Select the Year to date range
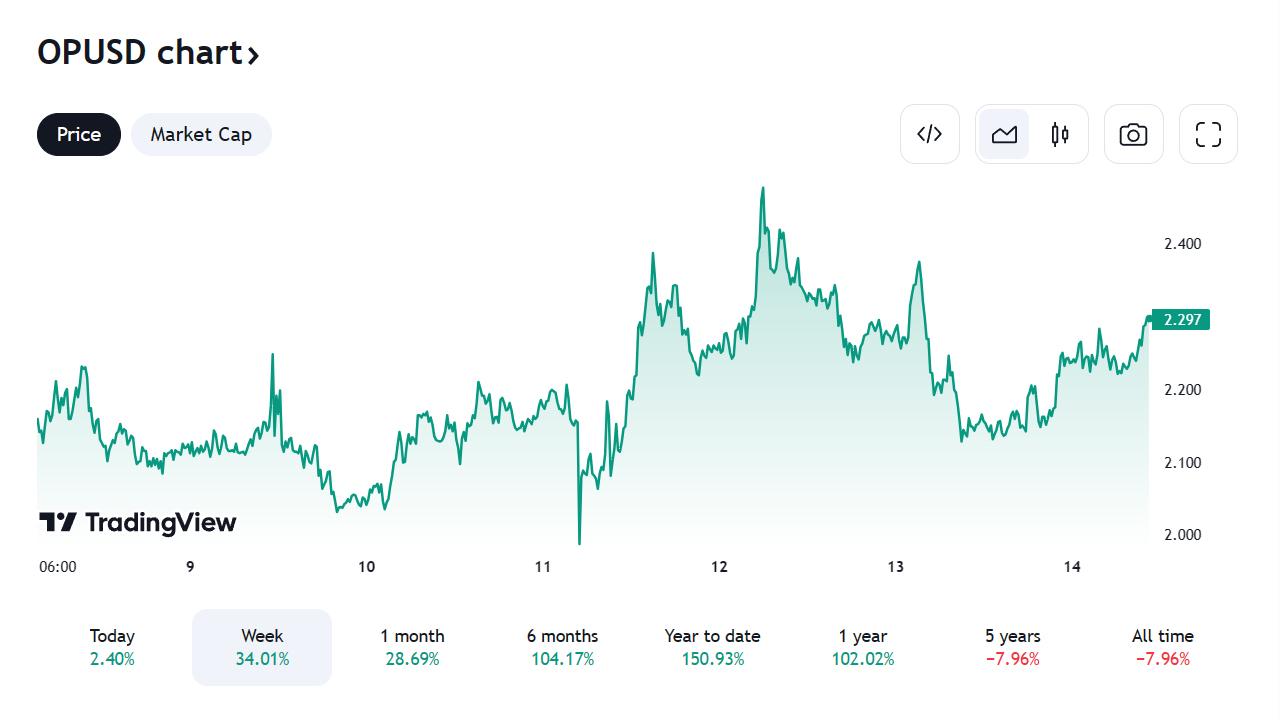This screenshot has height=720, width=1280. click(x=712, y=647)
